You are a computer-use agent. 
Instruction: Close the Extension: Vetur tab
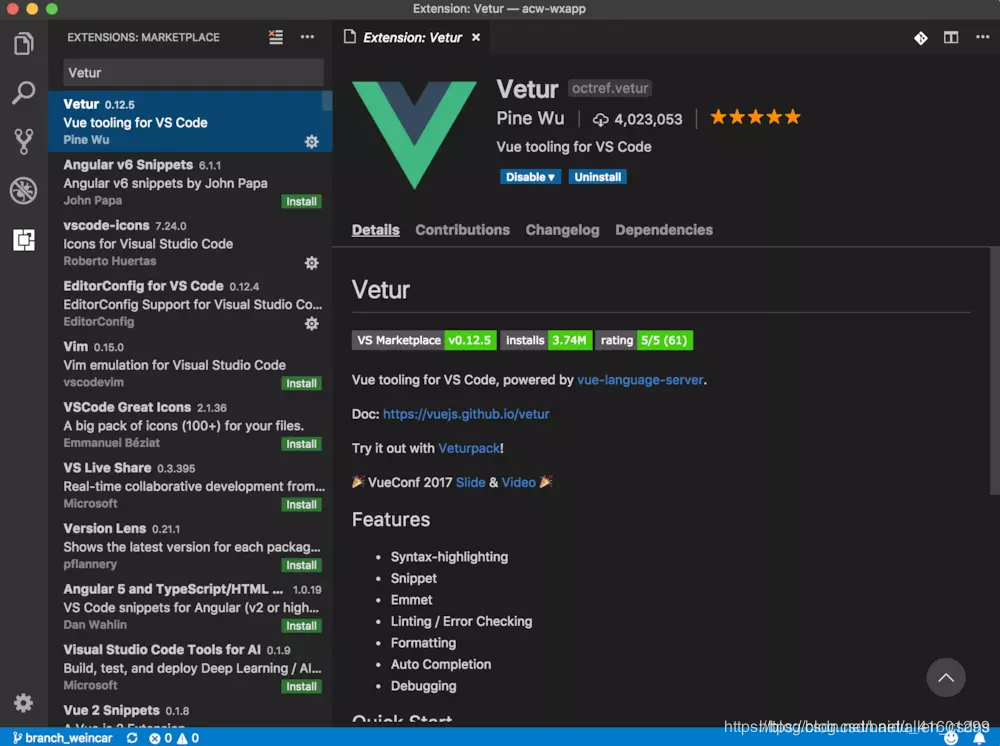(476, 38)
